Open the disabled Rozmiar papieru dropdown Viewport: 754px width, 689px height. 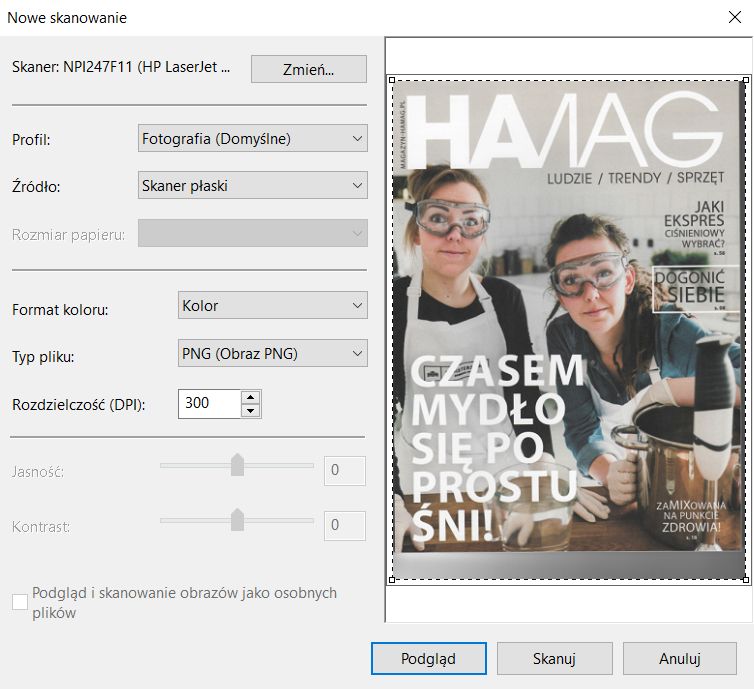coord(253,233)
